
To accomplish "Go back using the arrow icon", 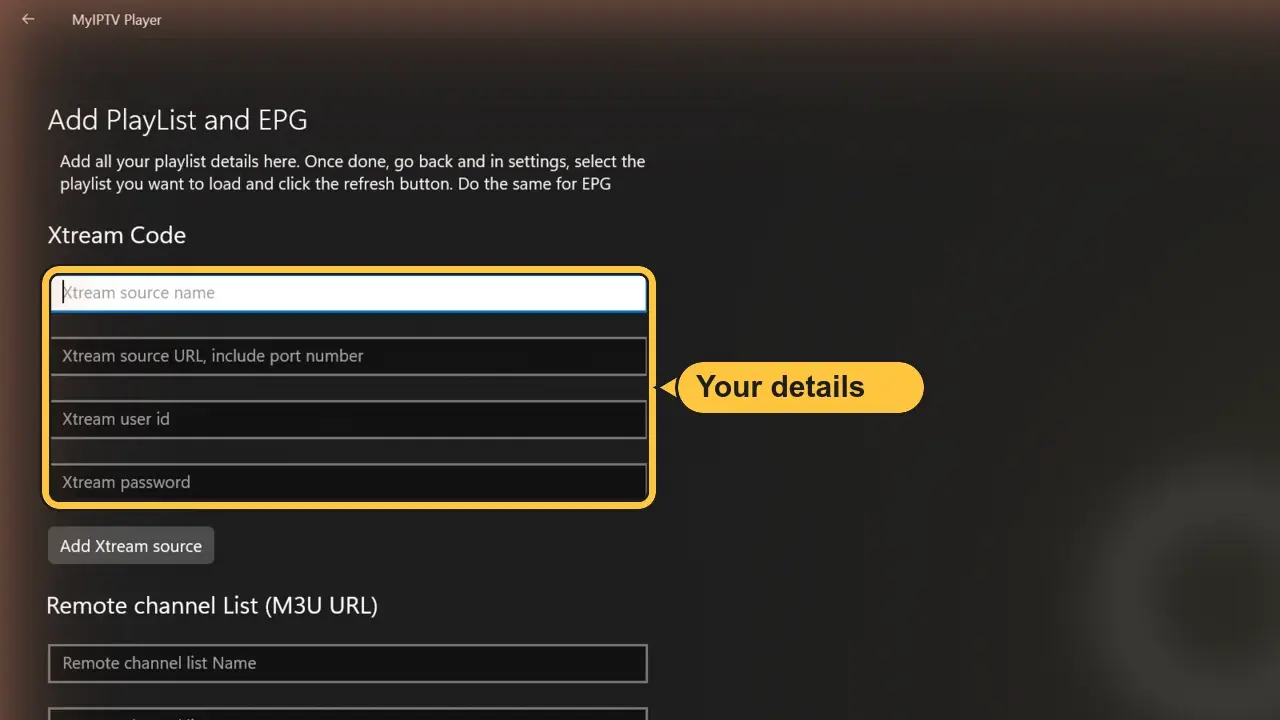I will coord(28,19).
